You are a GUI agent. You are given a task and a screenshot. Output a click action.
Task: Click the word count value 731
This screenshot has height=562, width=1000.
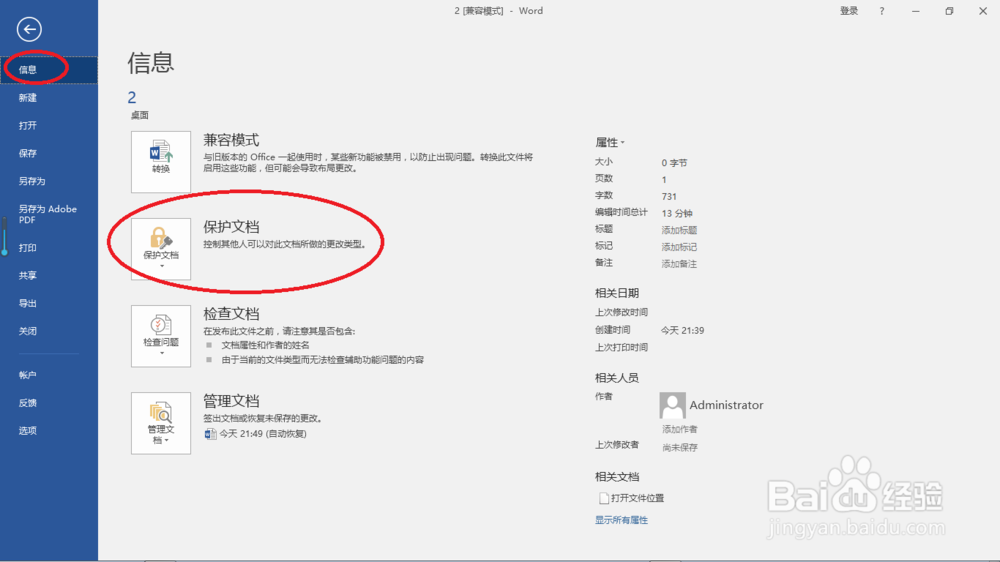[x=669, y=196]
